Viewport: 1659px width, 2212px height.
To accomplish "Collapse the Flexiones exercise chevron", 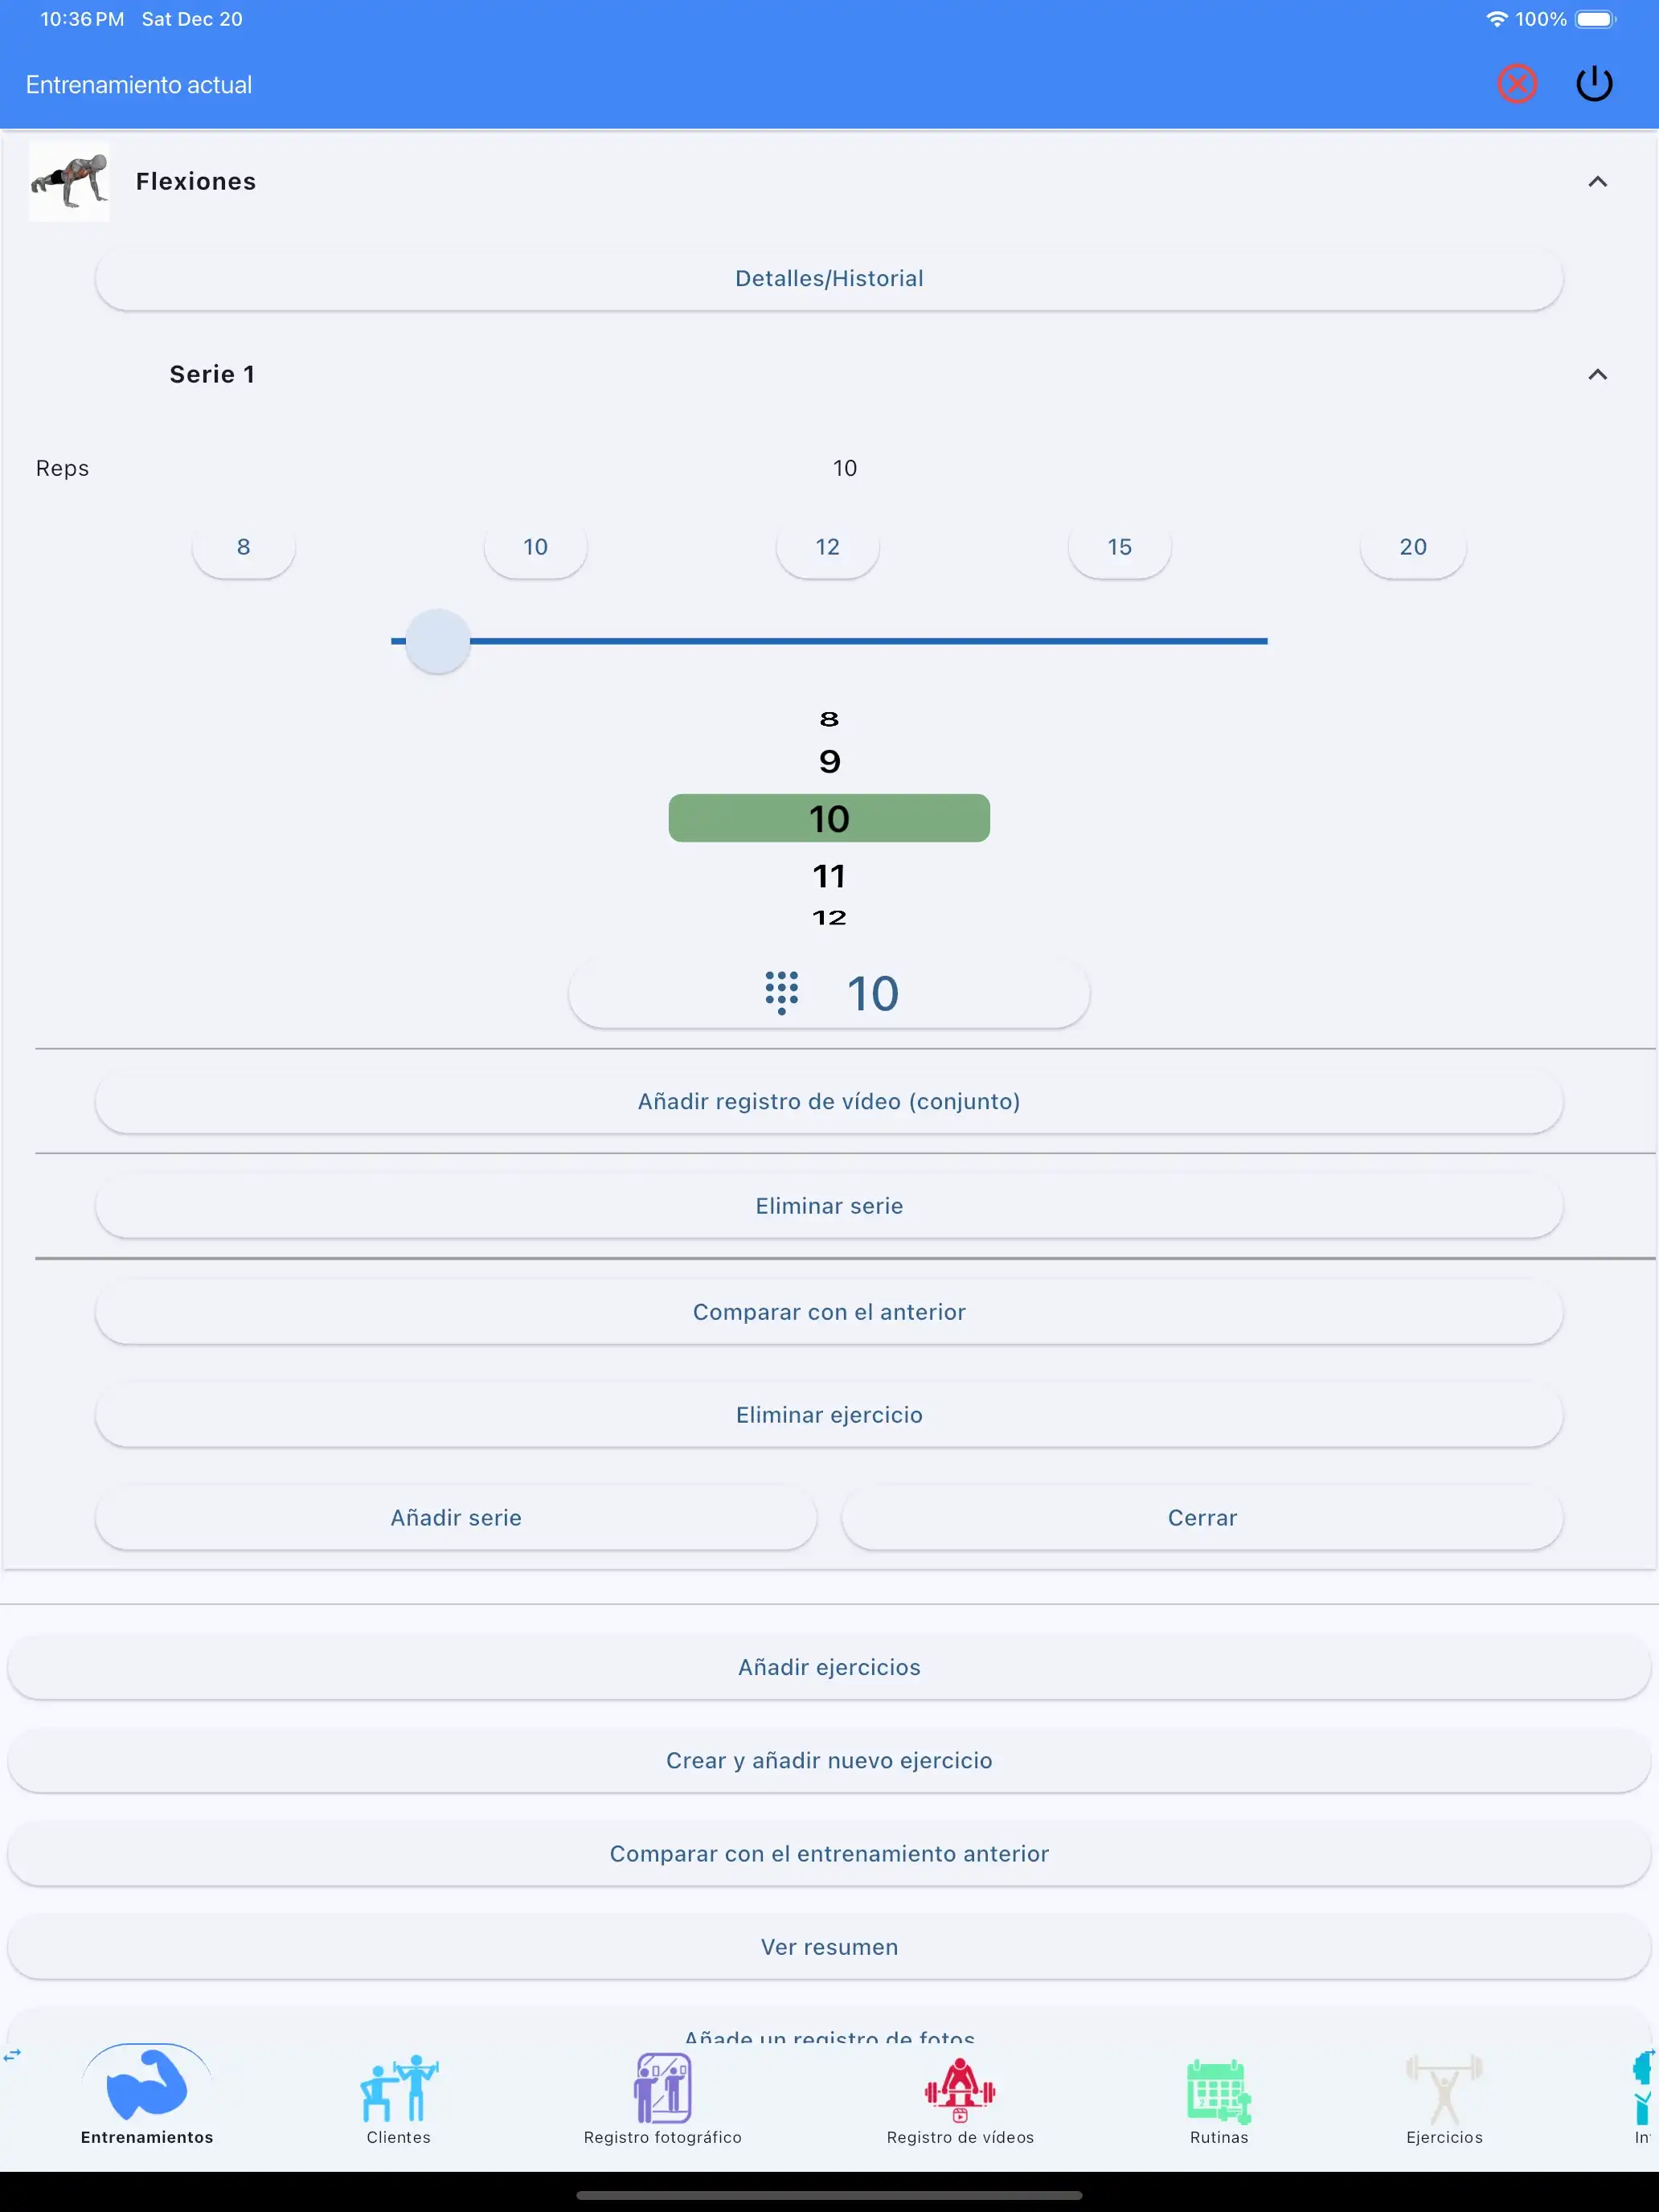I will click(x=1597, y=181).
